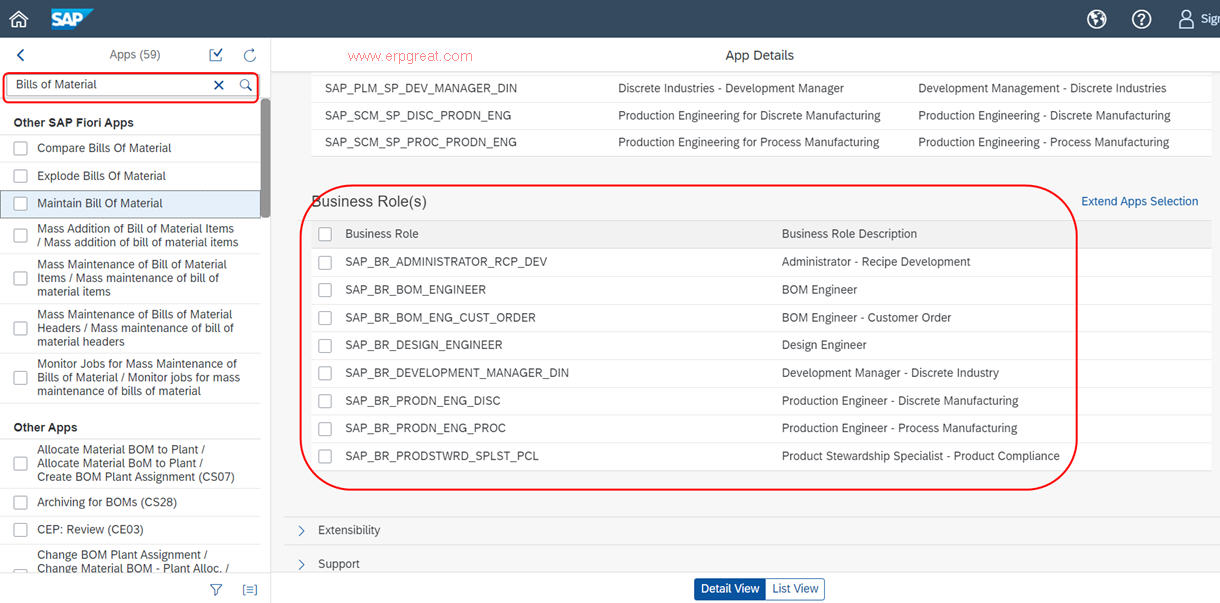Go back with the left arrow
The image size is (1220, 603).
coord(21,55)
